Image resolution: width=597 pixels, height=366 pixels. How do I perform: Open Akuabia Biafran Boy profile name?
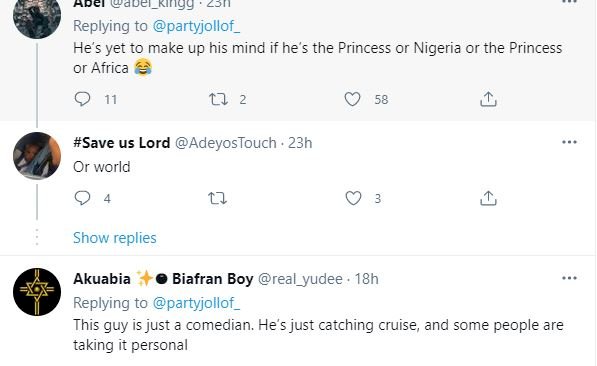point(163,279)
